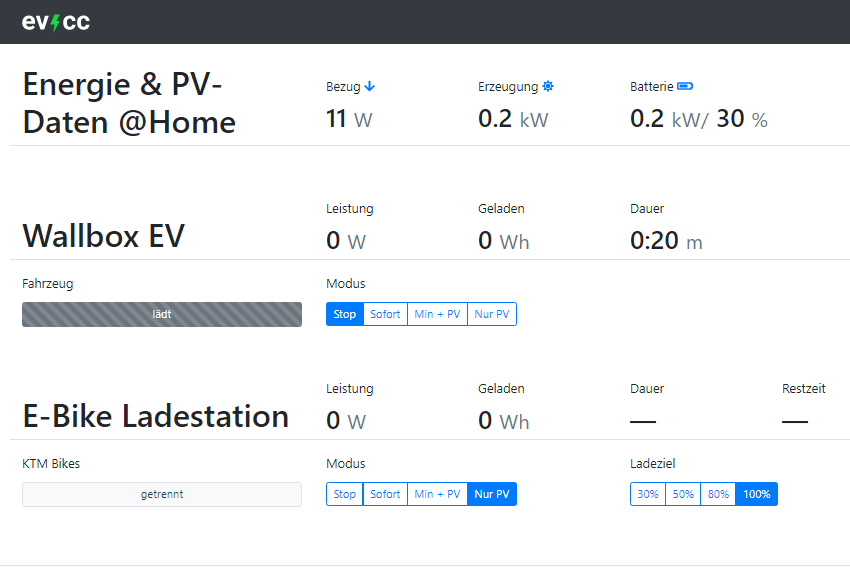Screen dimensions: 850x569
Task: Click the KTM Bikes 'getrennt' status bar
Action: (162, 494)
